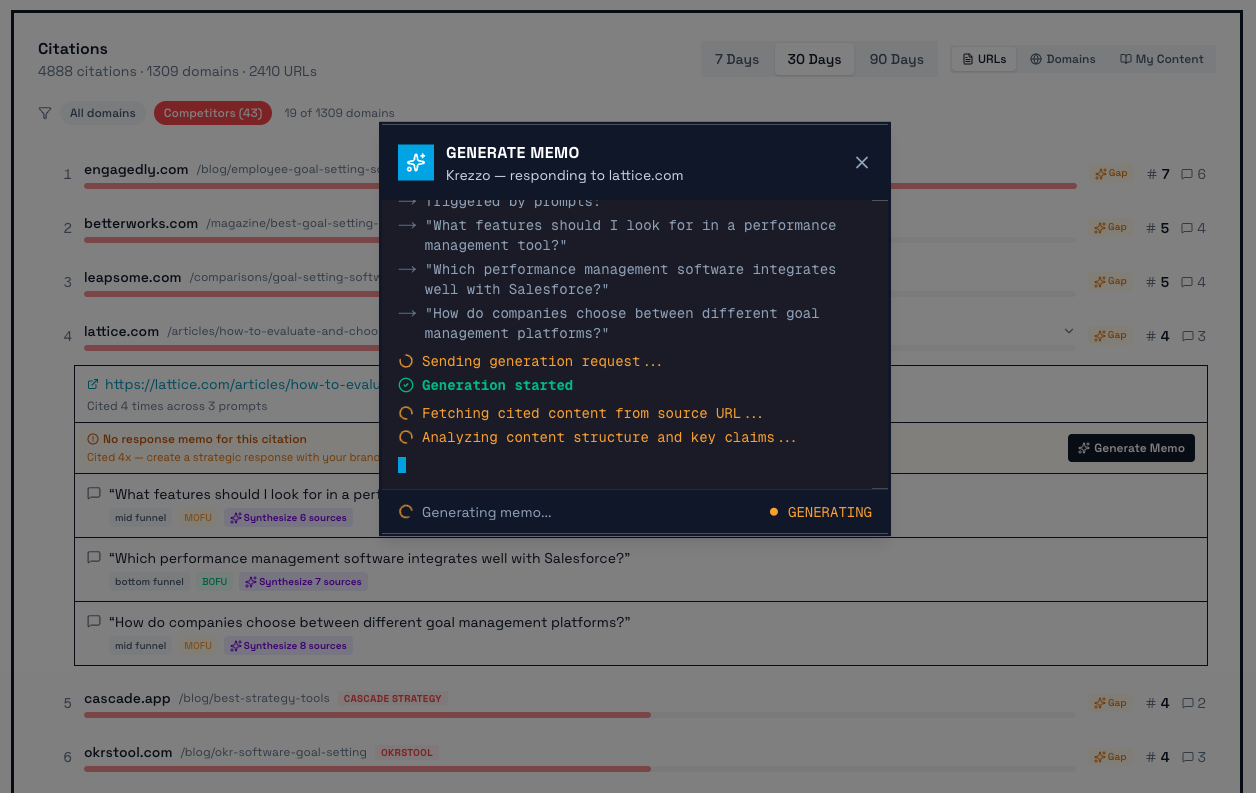
Task: Switch to the 7 Days tab
Action: tap(736, 59)
